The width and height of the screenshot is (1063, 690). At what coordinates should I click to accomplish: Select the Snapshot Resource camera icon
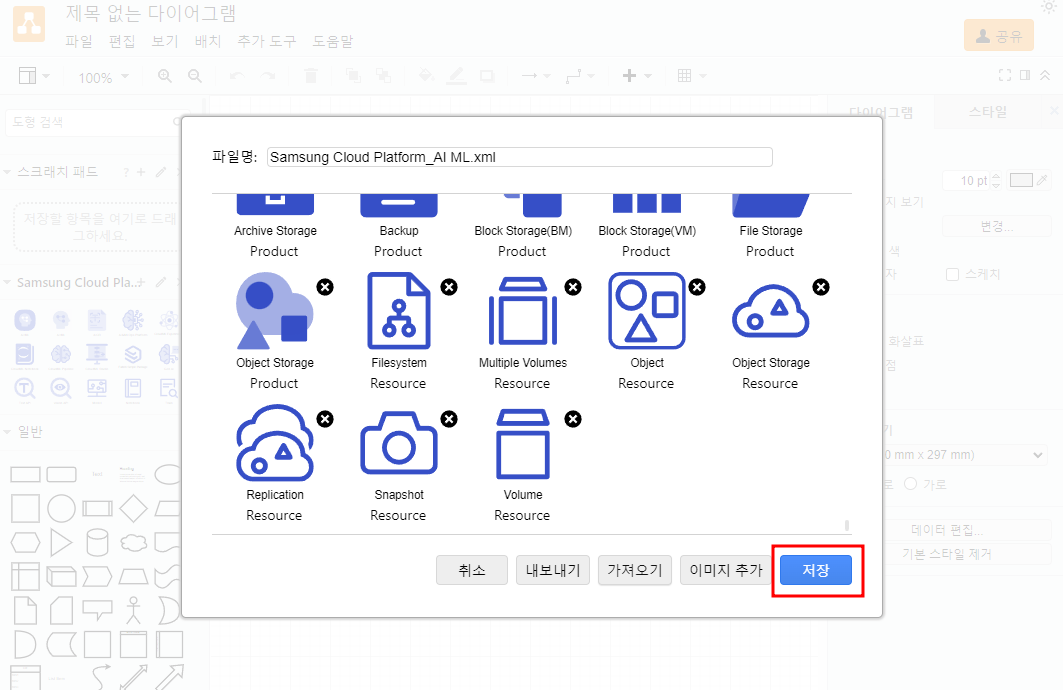pyautogui.click(x=399, y=443)
